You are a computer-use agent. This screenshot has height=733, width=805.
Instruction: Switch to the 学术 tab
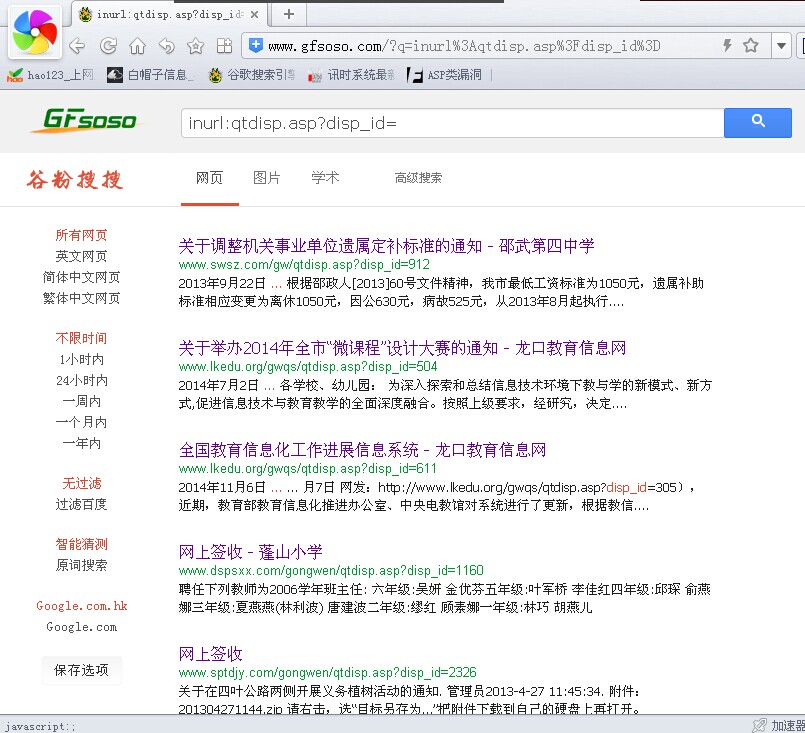click(325, 178)
